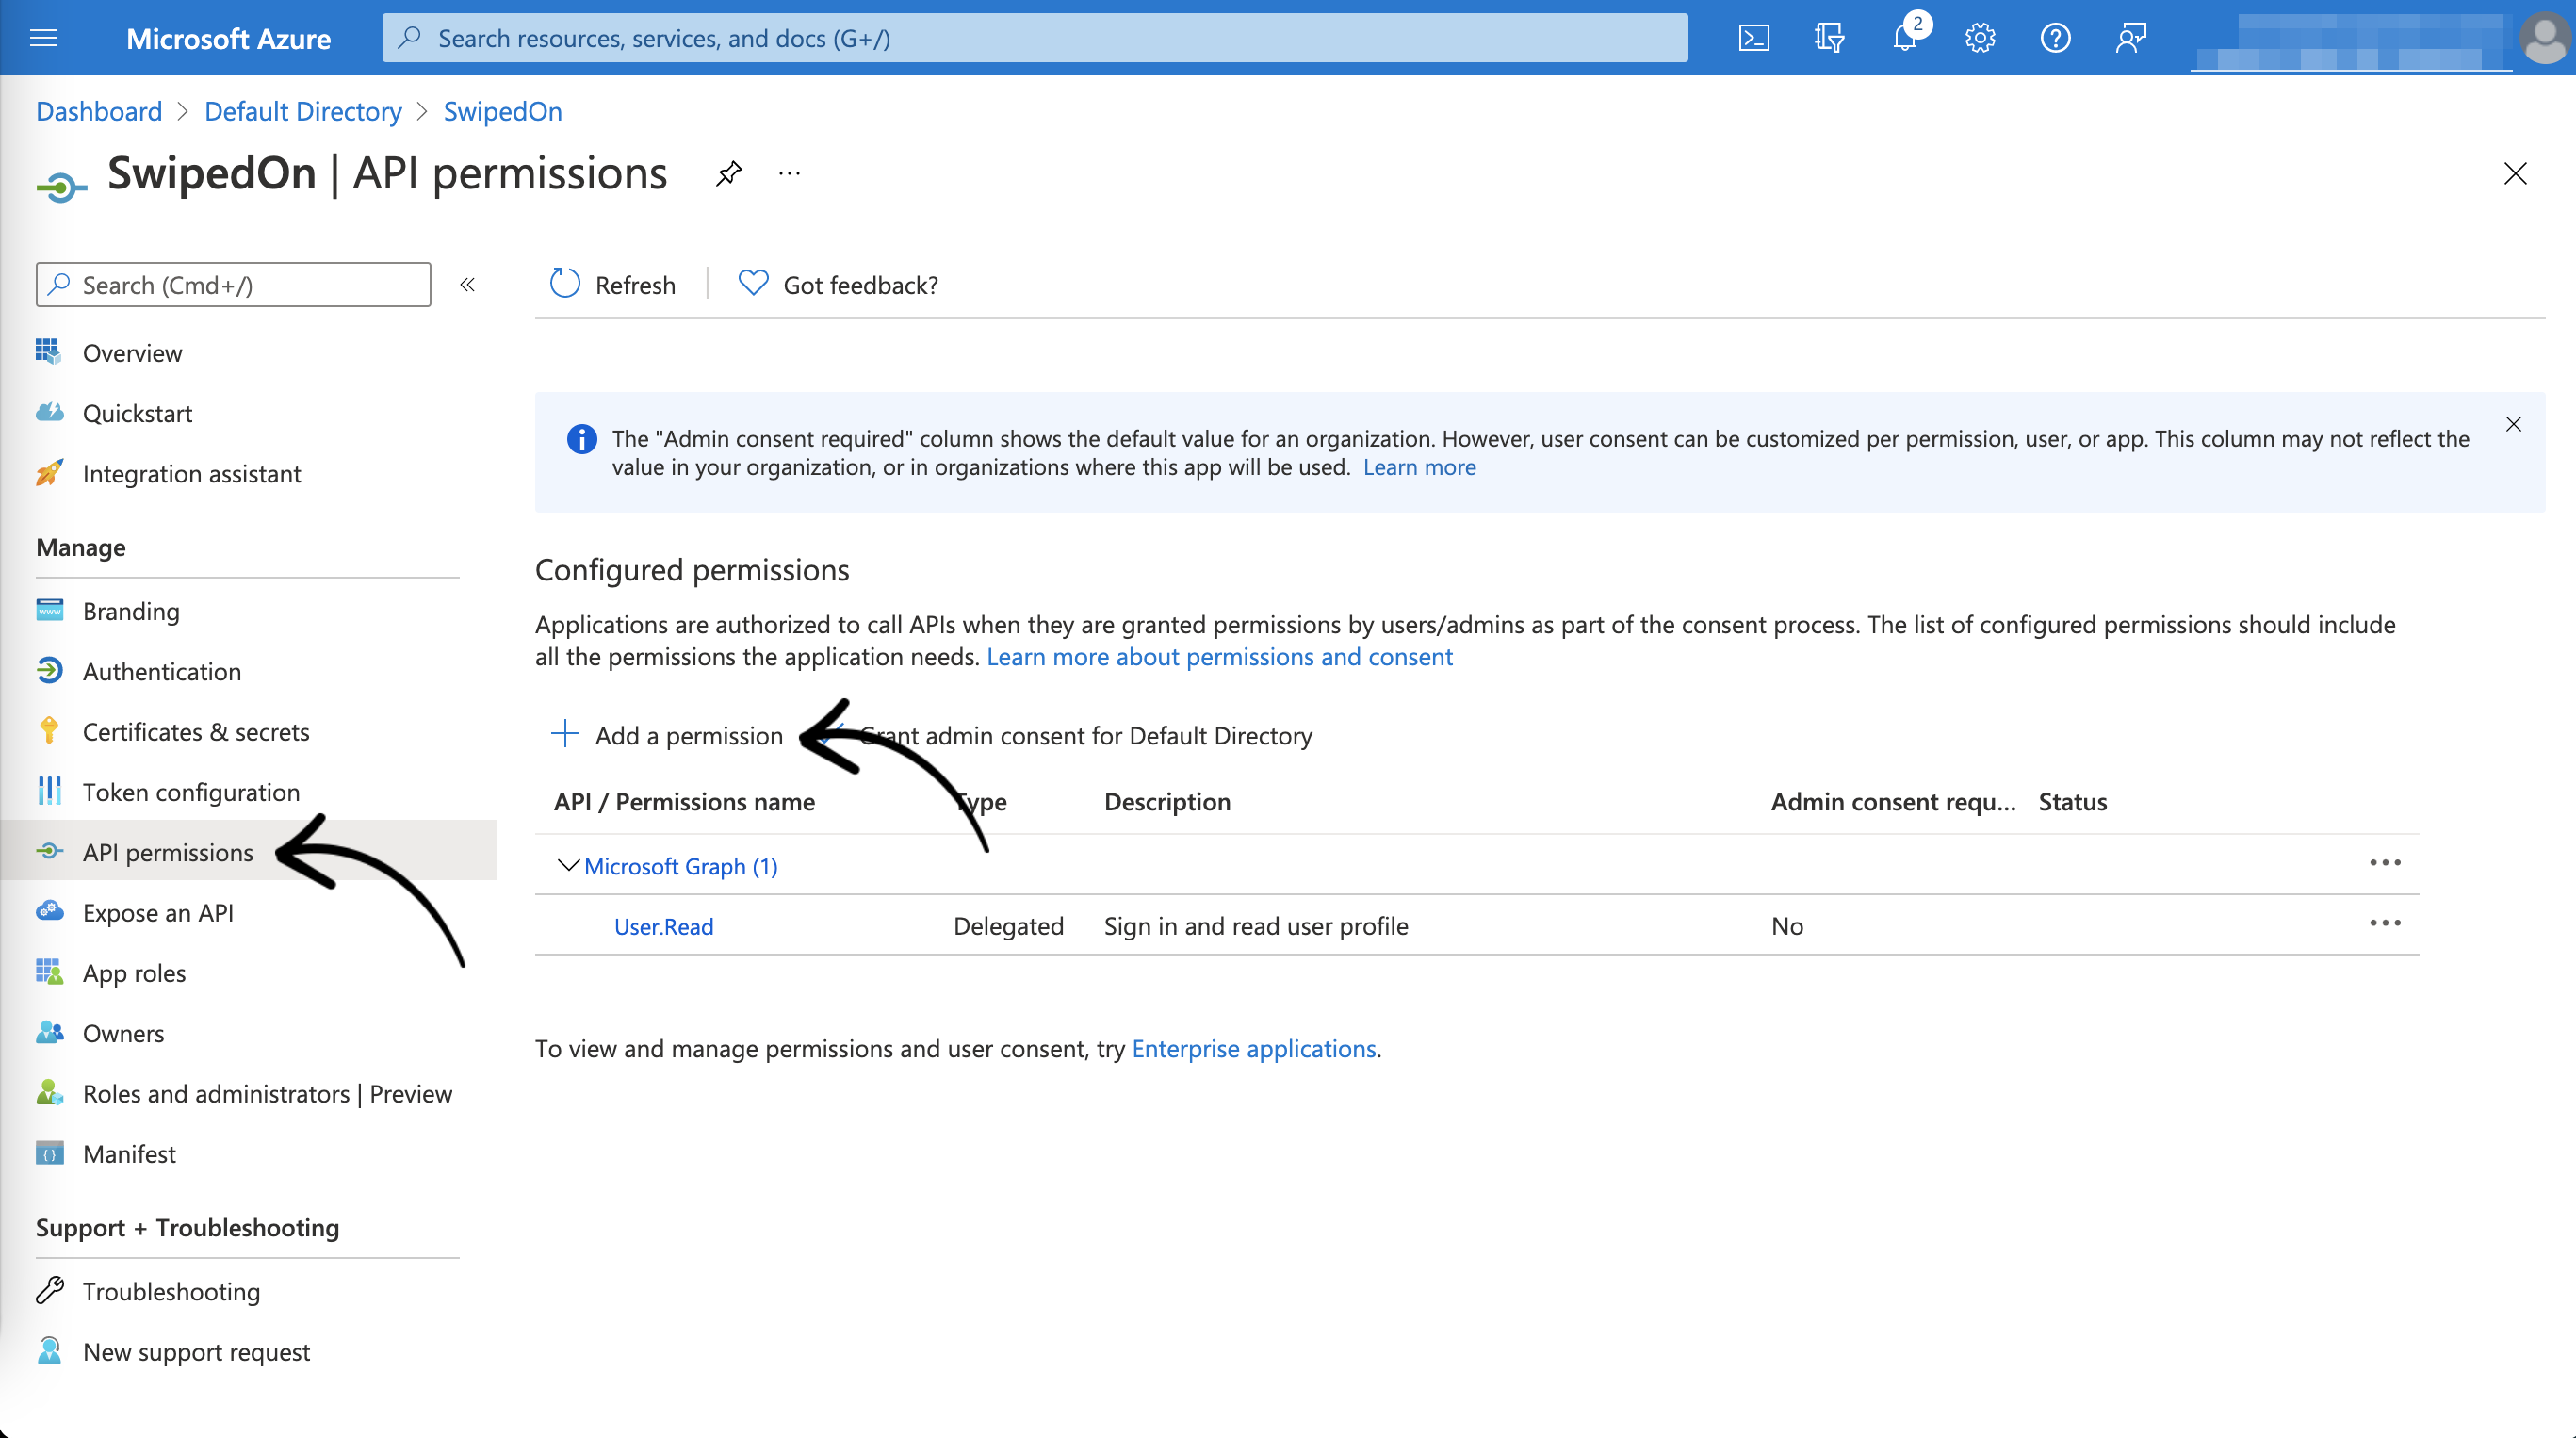
Task: Click the Description column header
Action: point(1167,802)
